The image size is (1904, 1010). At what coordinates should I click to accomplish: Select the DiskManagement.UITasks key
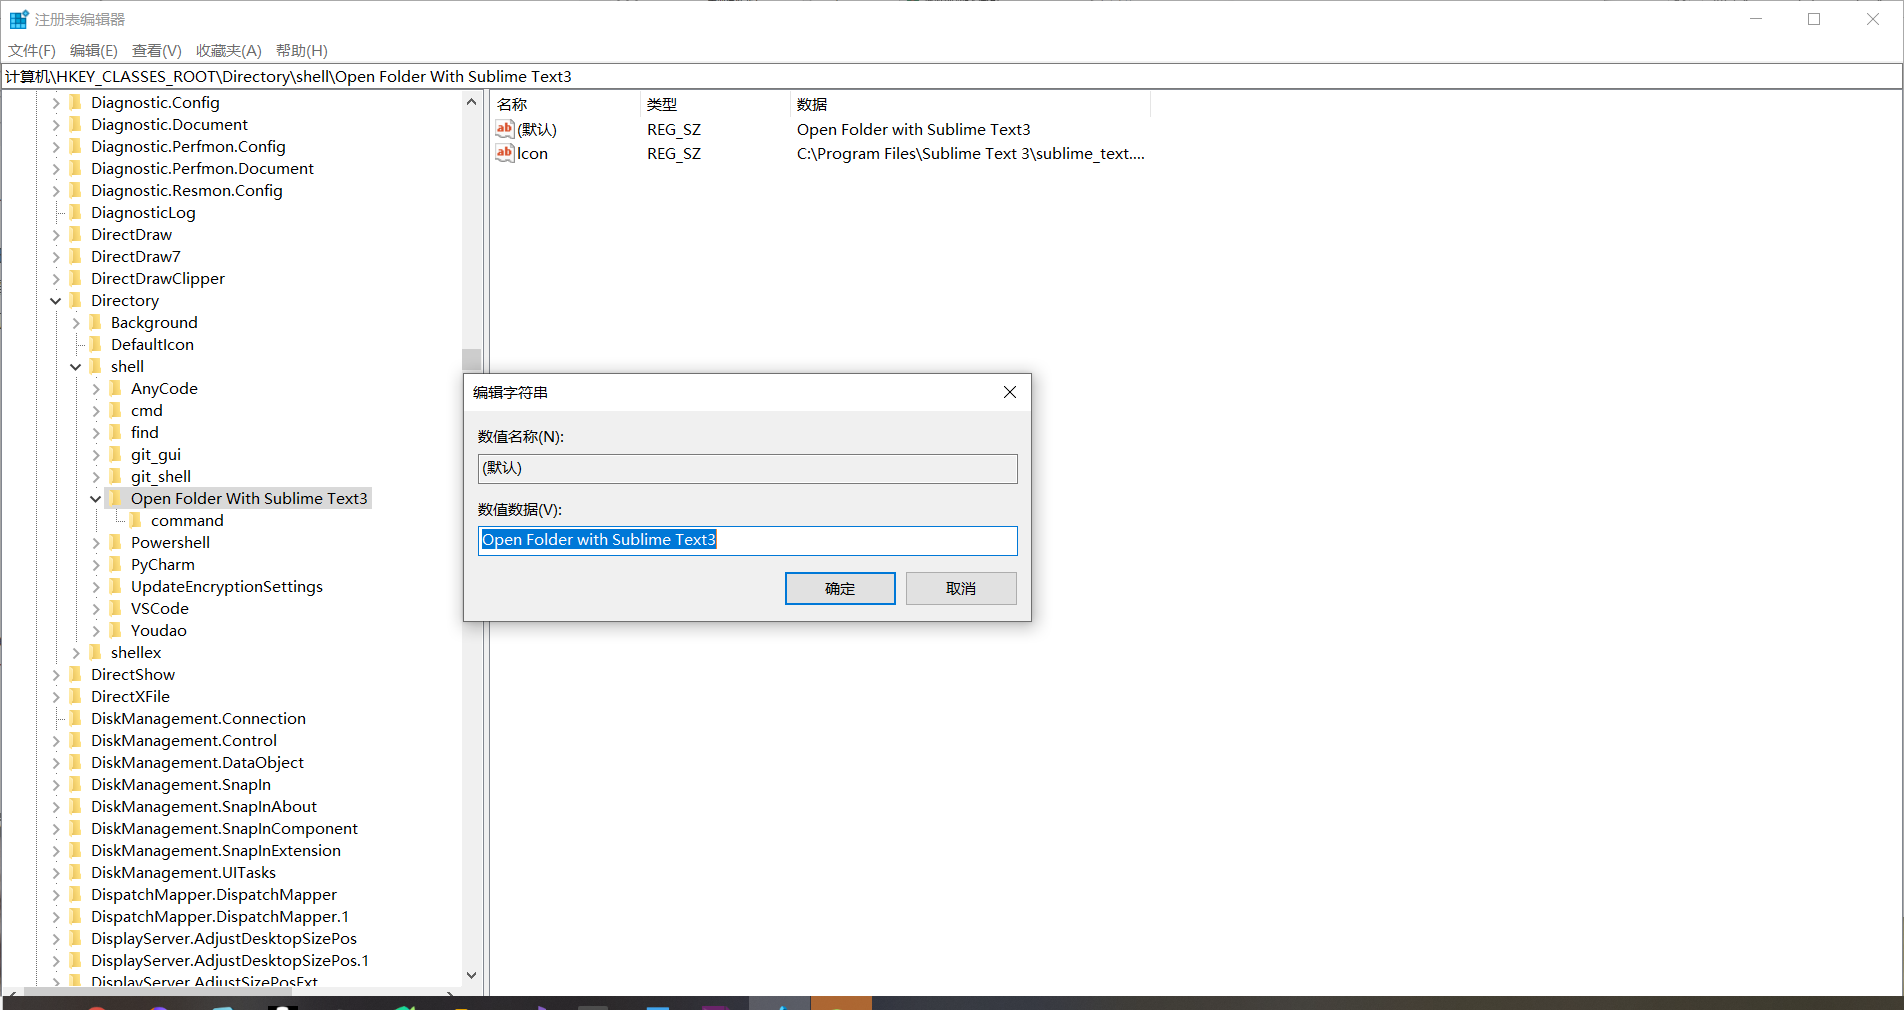[x=183, y=872]
